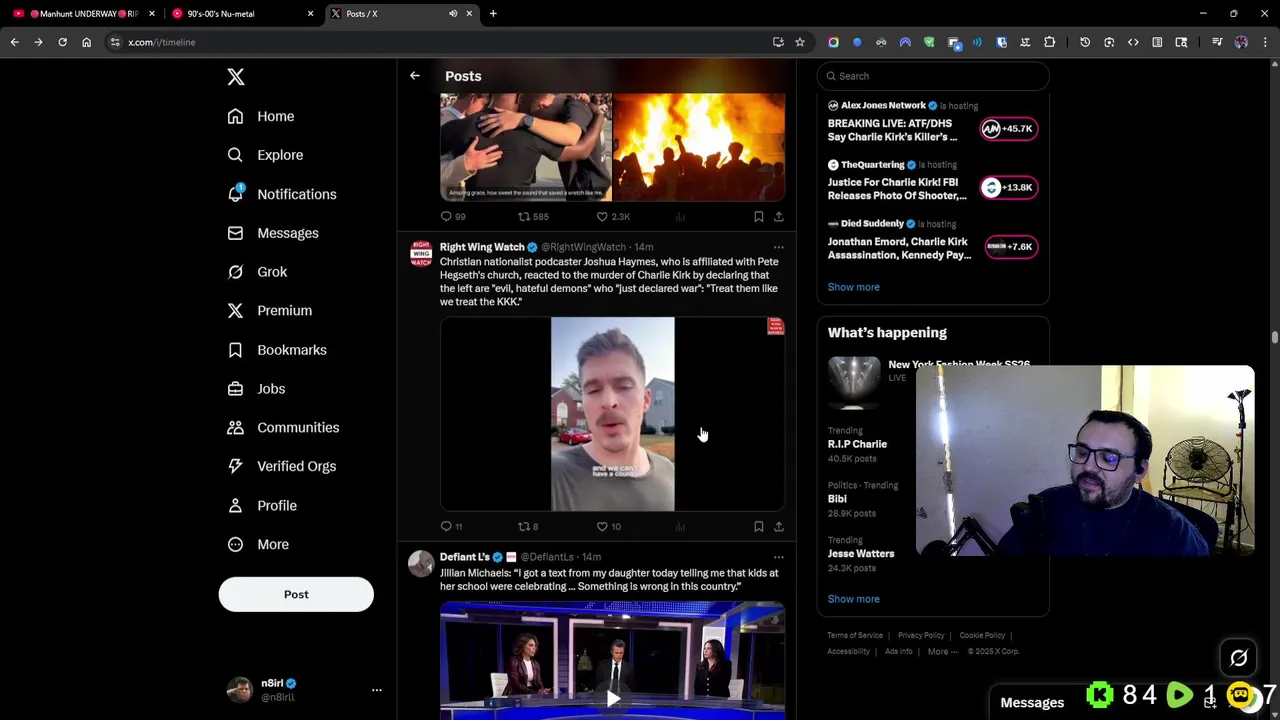This screenshot has width=1280, height=720.
Task: Open Explore page
Action: click(x=265, y=155)
